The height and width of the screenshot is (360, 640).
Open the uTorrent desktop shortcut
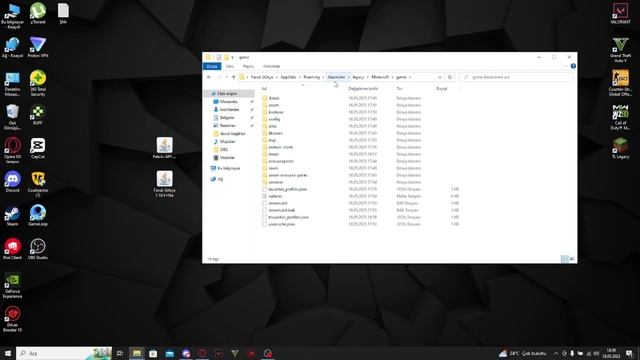pyautogui.click(x=38, y=13)
